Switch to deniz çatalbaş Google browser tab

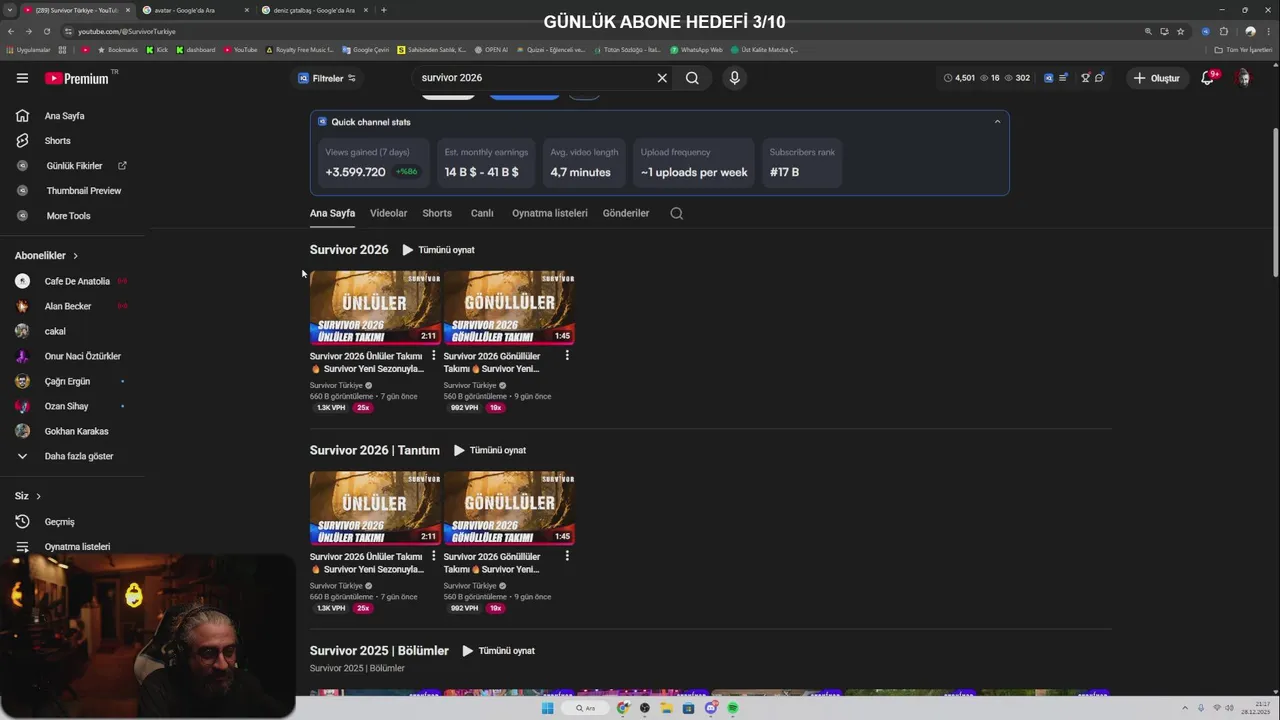(314, 10)
